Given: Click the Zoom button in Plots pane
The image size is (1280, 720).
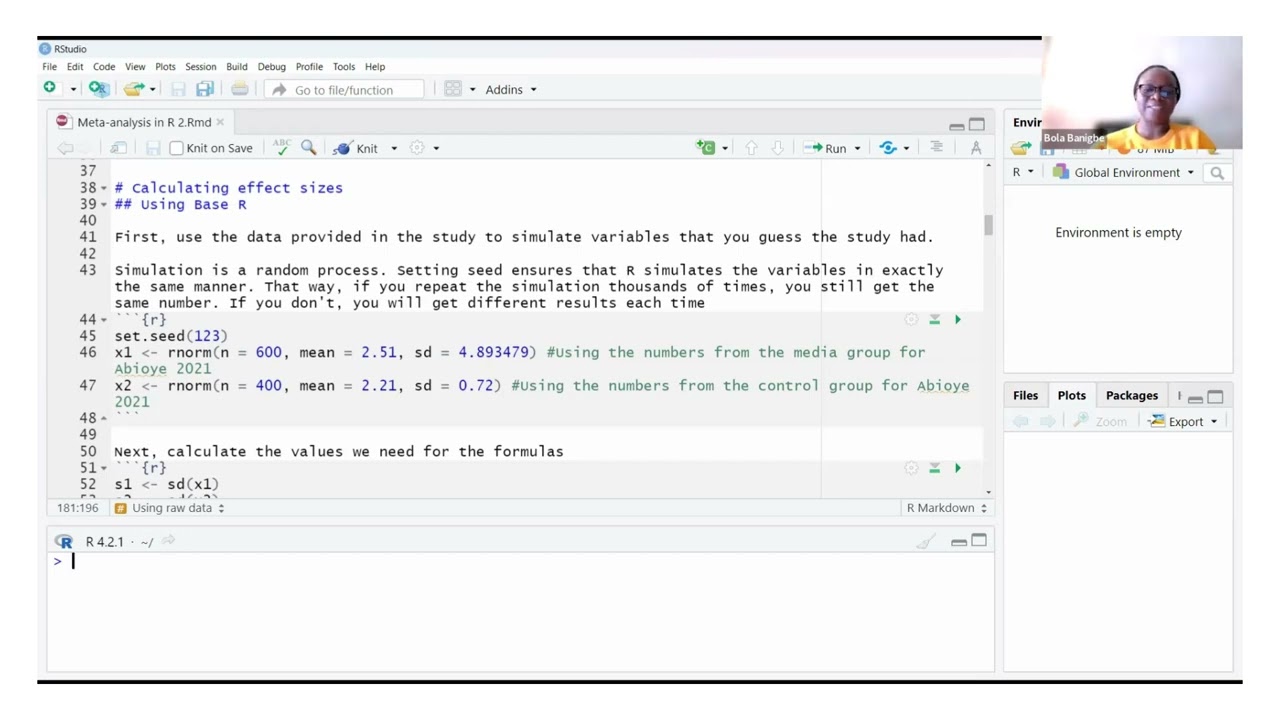Looking at the screenshot, I should (1101, 421).
